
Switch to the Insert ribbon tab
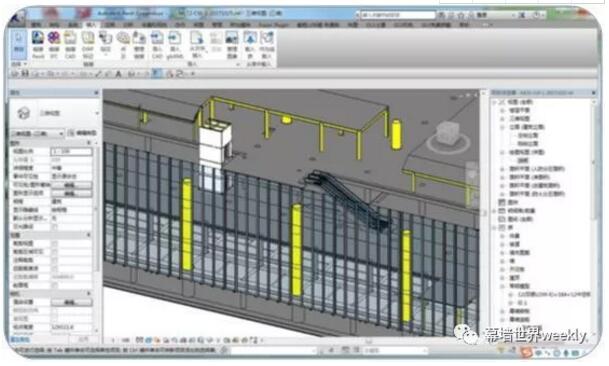91,24
